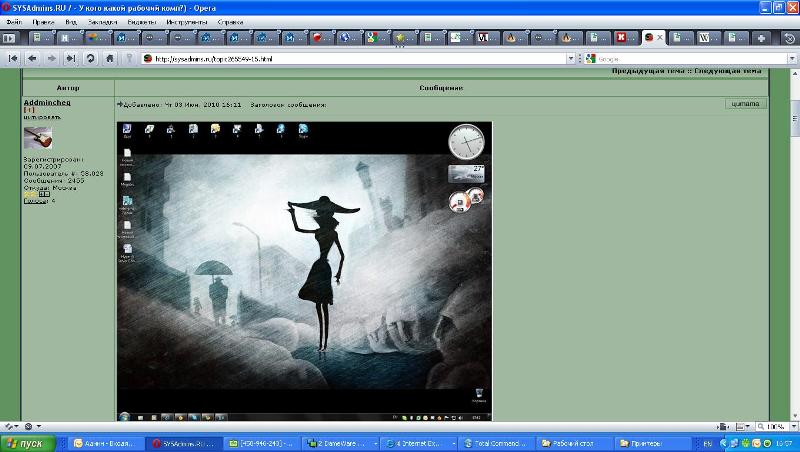Screen dimensions: 800x452
Task: Reload the current page
Action: (x=90, y=59)
